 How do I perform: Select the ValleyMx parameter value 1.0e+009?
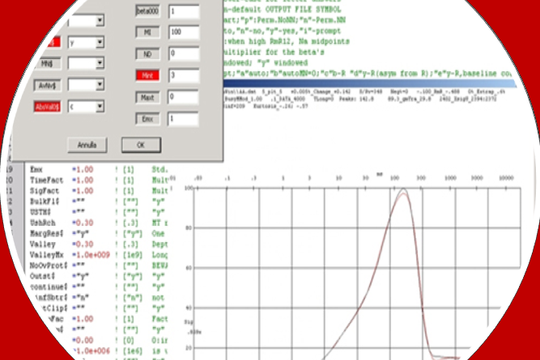pos(92,255)
